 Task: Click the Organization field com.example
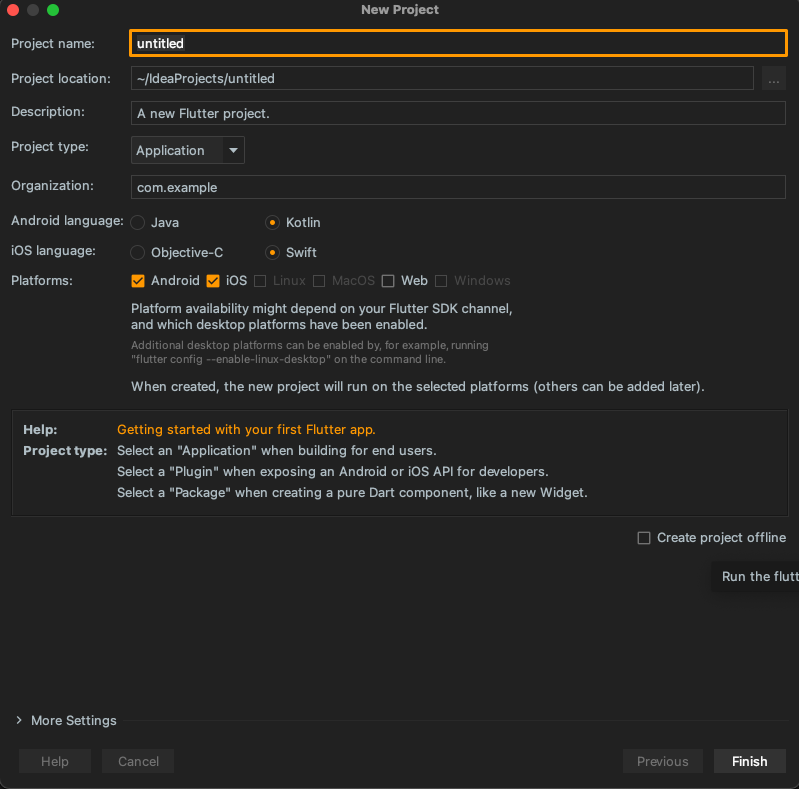[458, 187]
